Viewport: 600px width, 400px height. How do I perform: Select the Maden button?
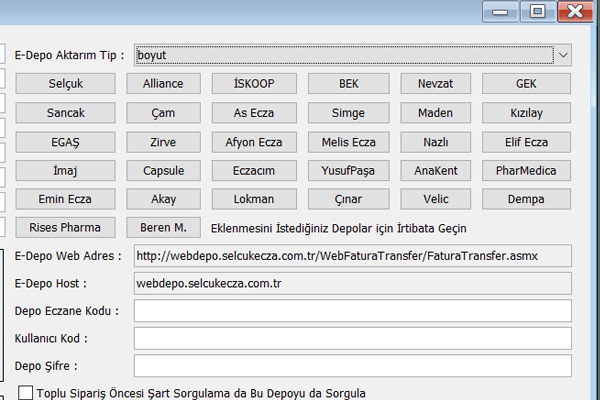(435, 113)
